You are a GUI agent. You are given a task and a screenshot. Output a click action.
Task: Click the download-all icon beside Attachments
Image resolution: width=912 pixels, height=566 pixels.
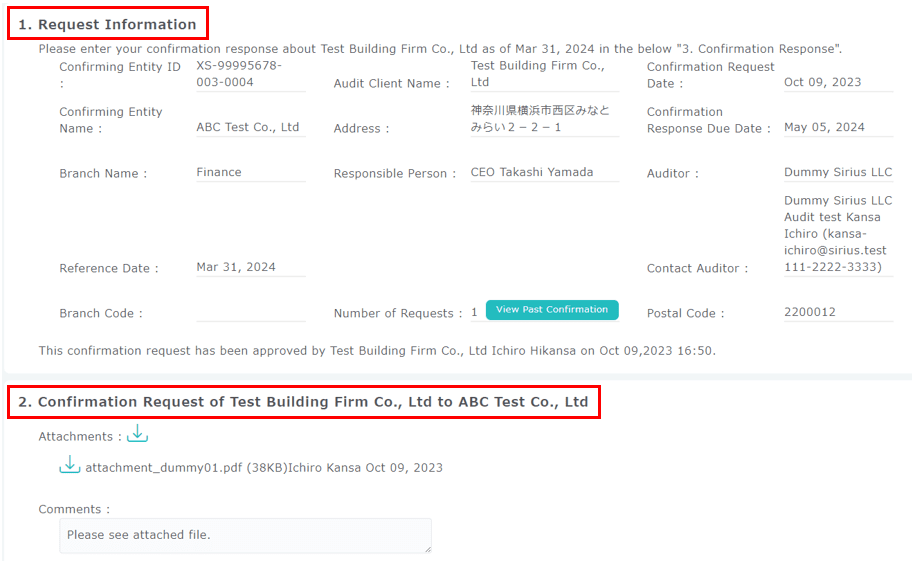[x=138, y=435]
